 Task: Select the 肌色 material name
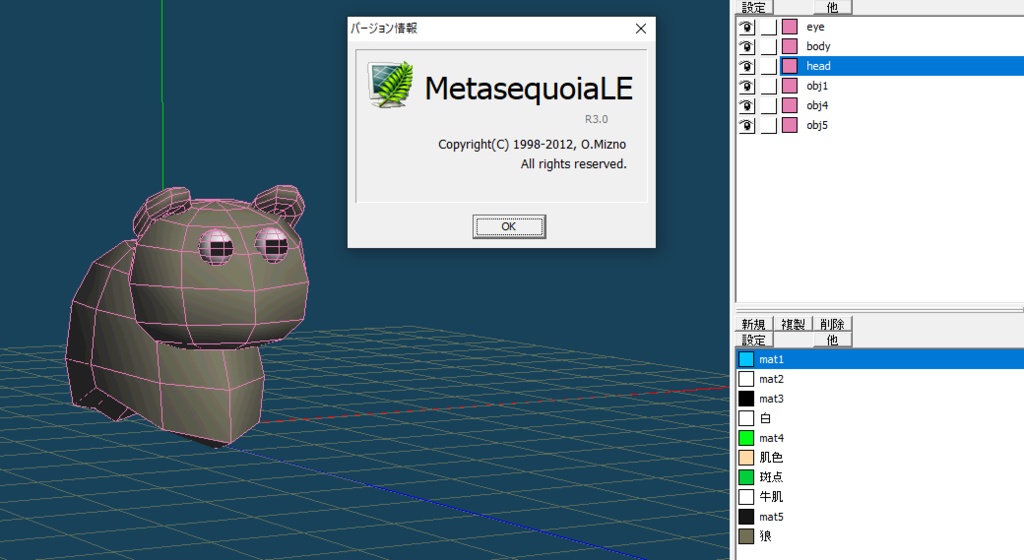(771, 458)
